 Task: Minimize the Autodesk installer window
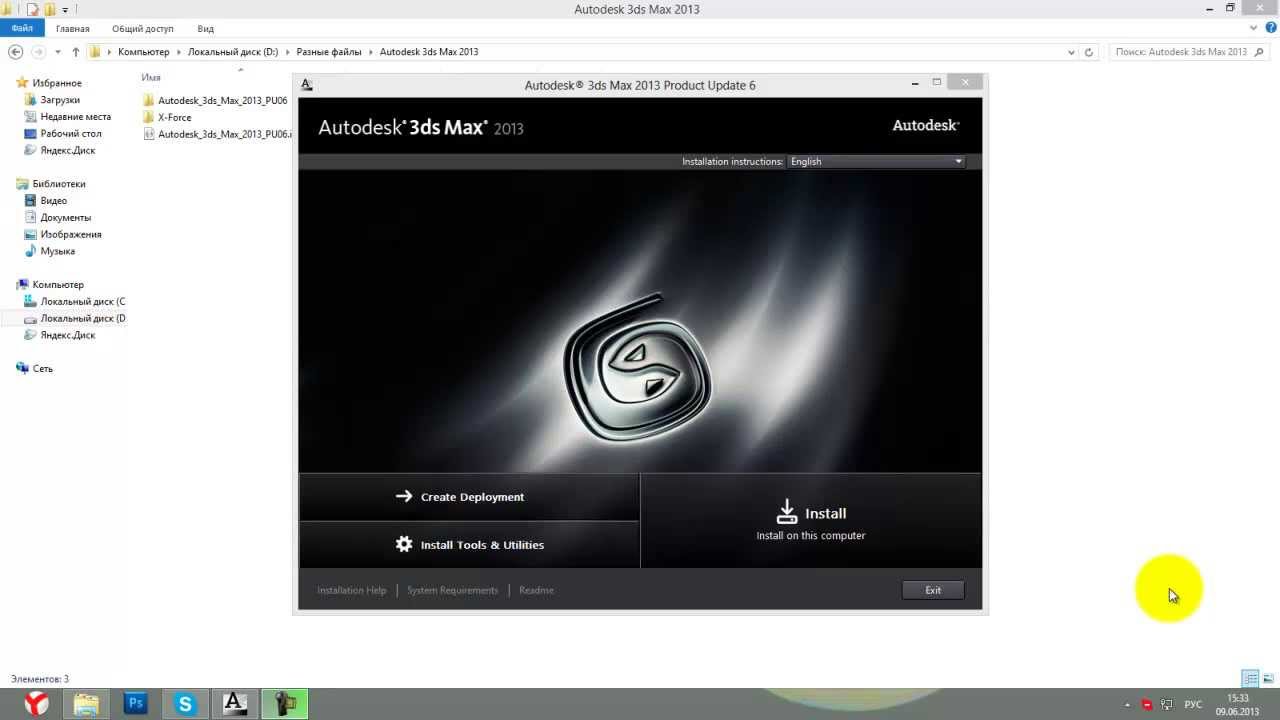(x=915, y=83)
